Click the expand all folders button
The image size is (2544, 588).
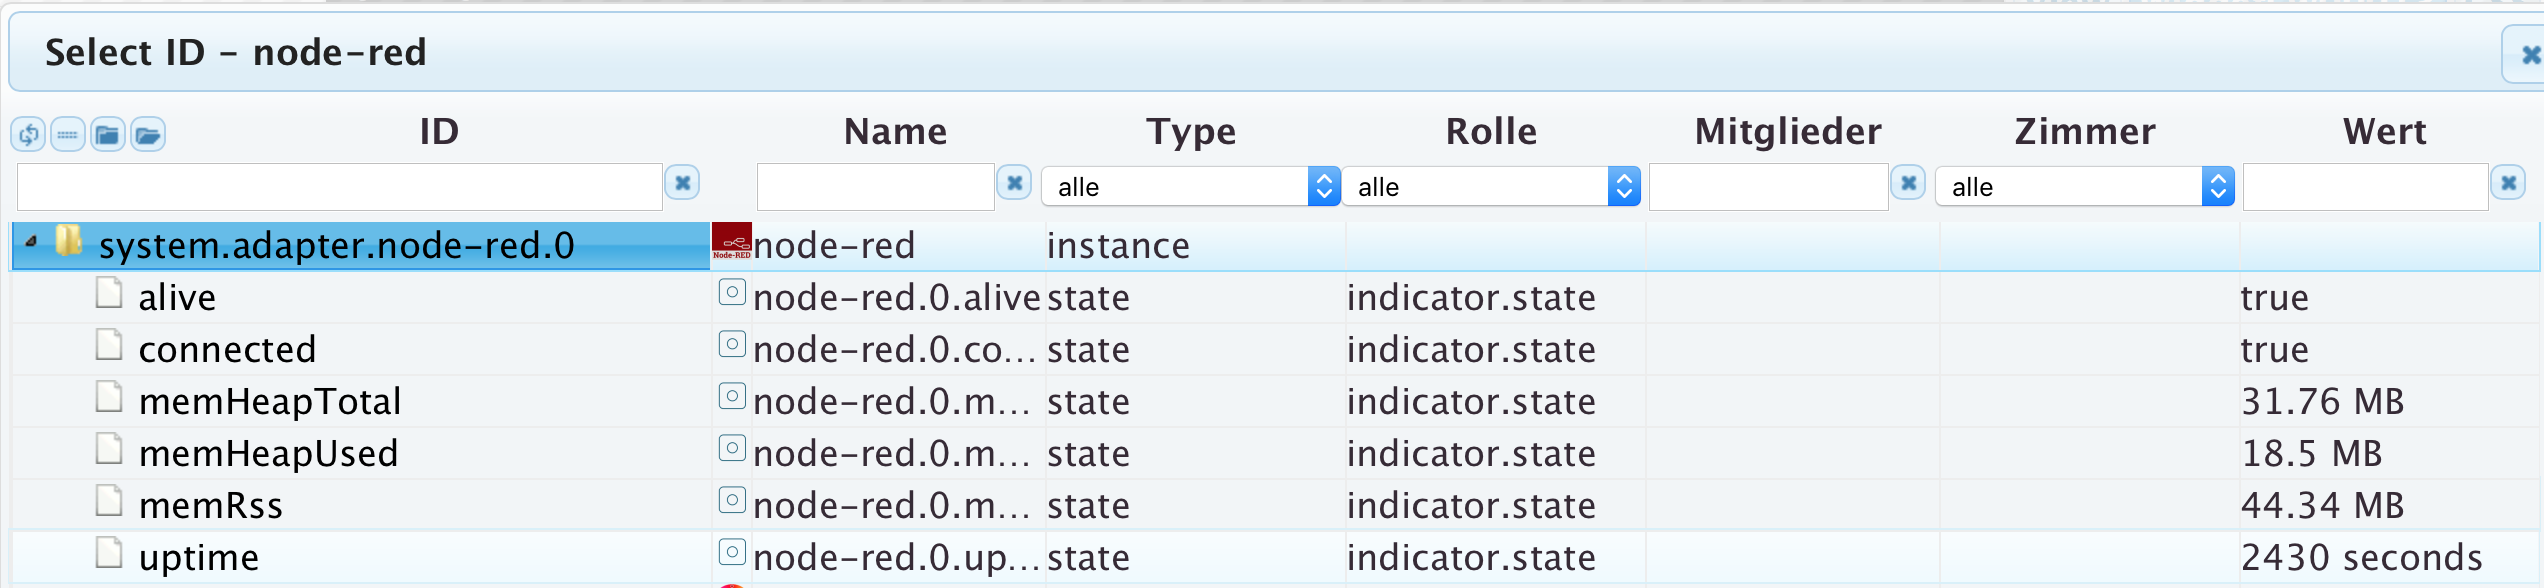(148, 134)
